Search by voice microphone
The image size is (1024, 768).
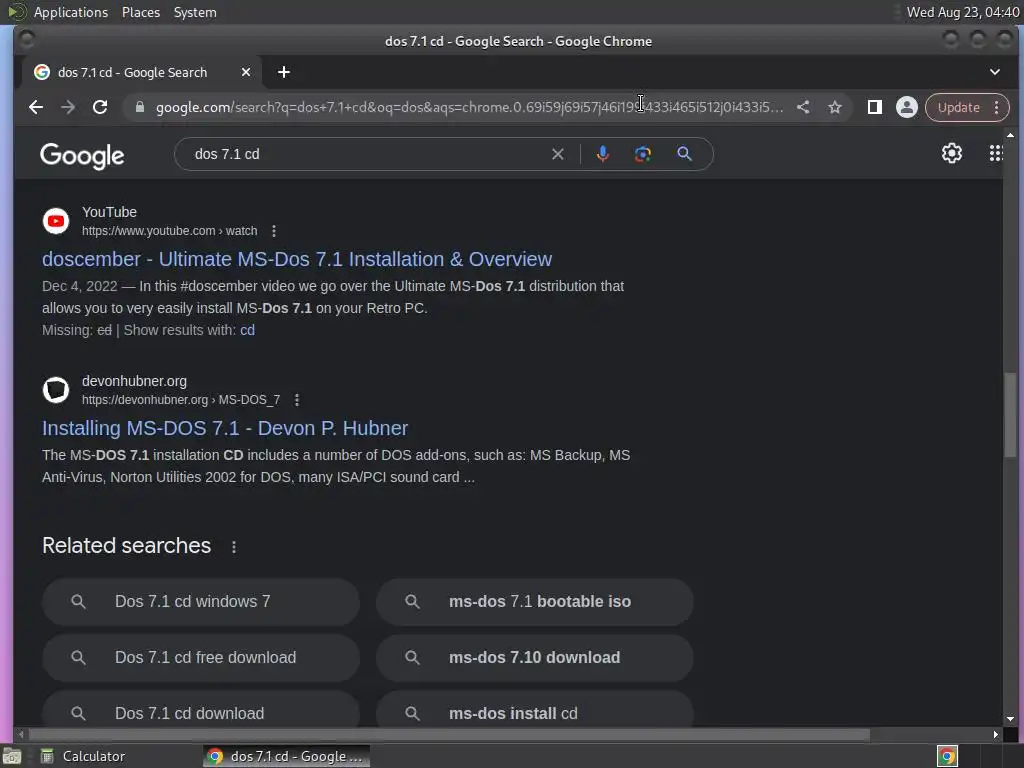[603, 154]
